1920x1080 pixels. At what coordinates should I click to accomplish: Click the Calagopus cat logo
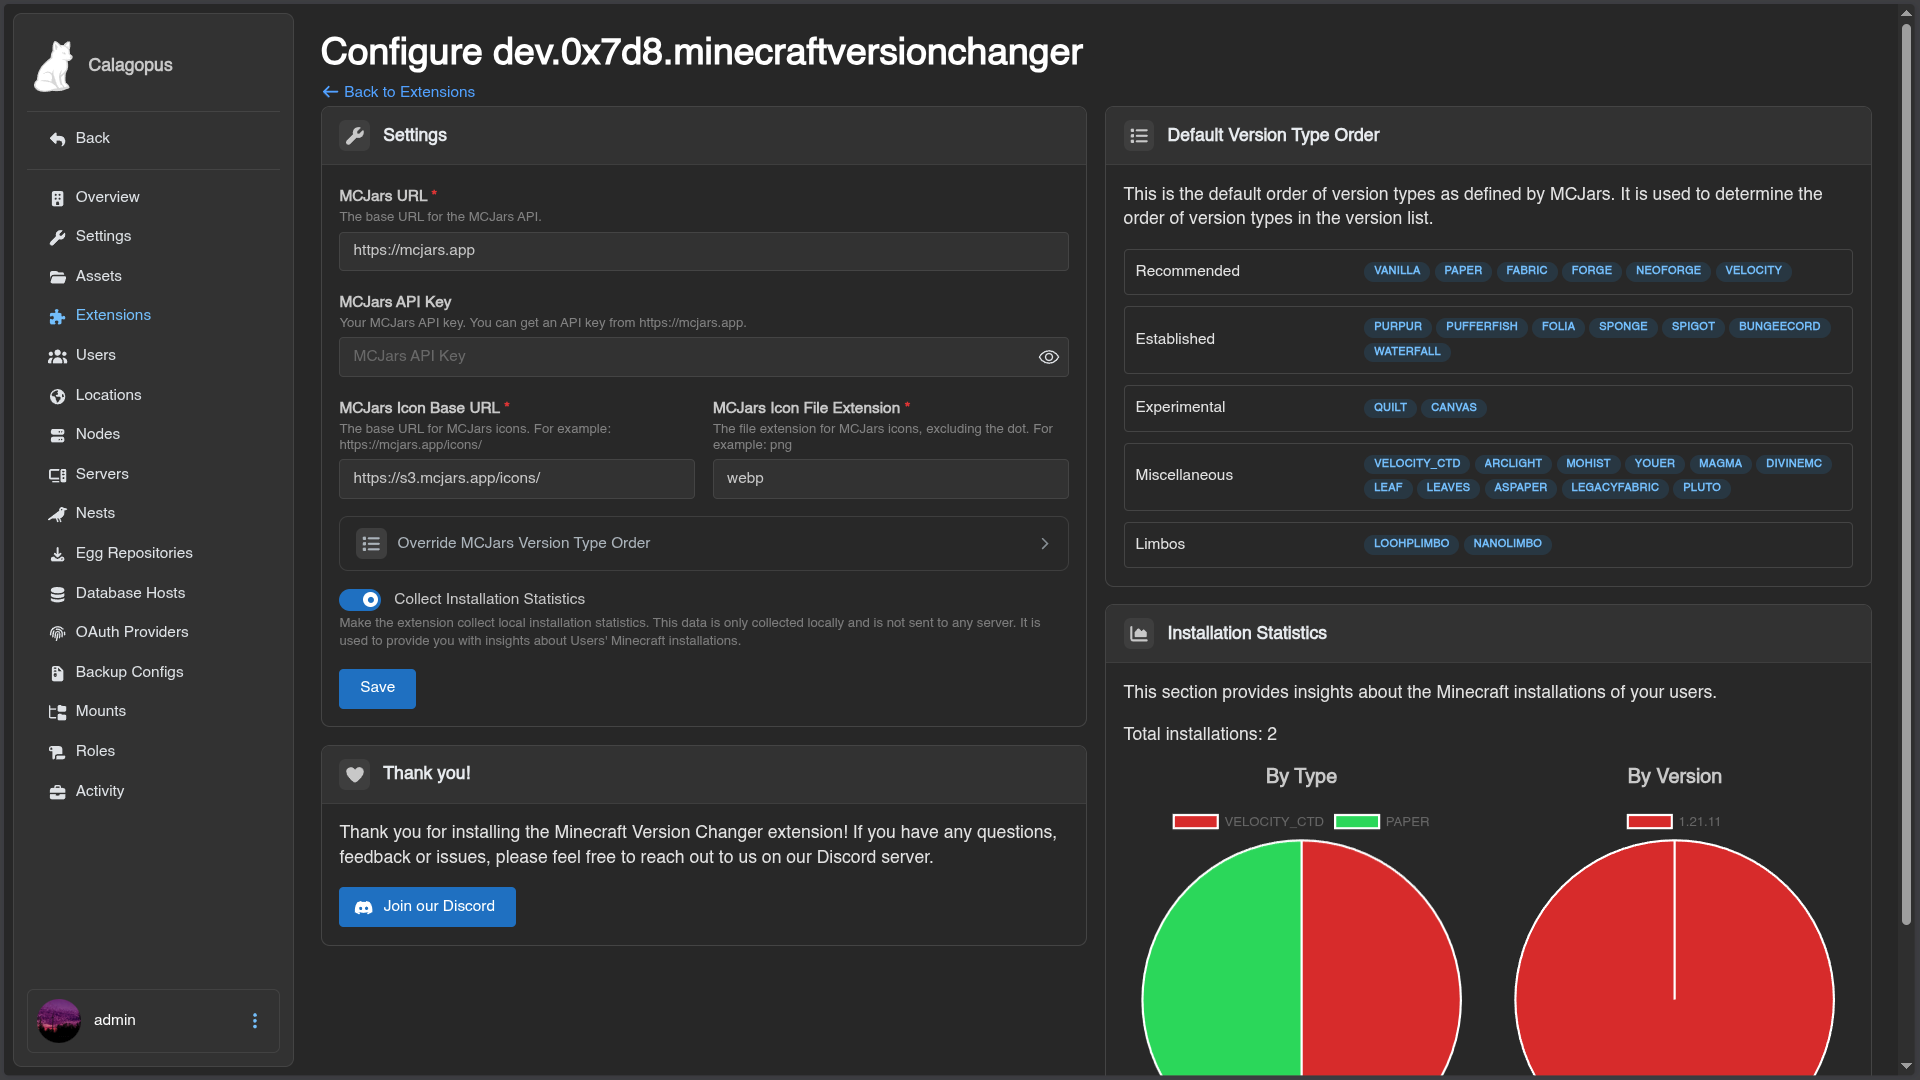tap(53, 66)
